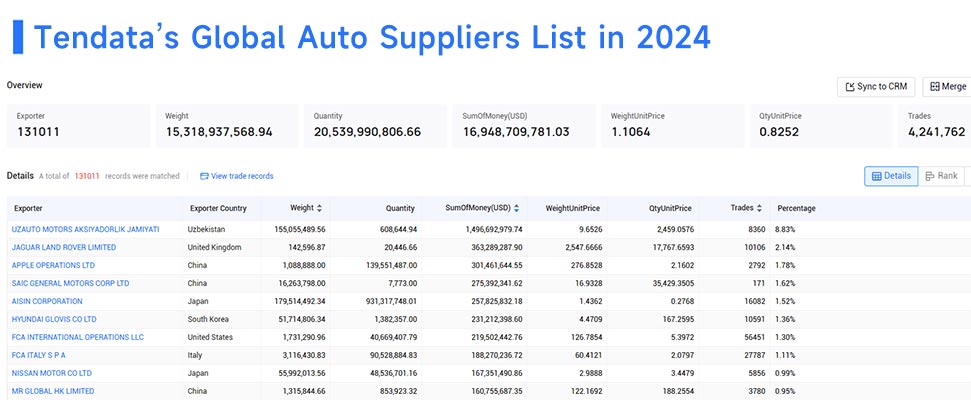Click the 27787 trades cell
Viewport: 971px width, 410px height.
tap(755, 355)
